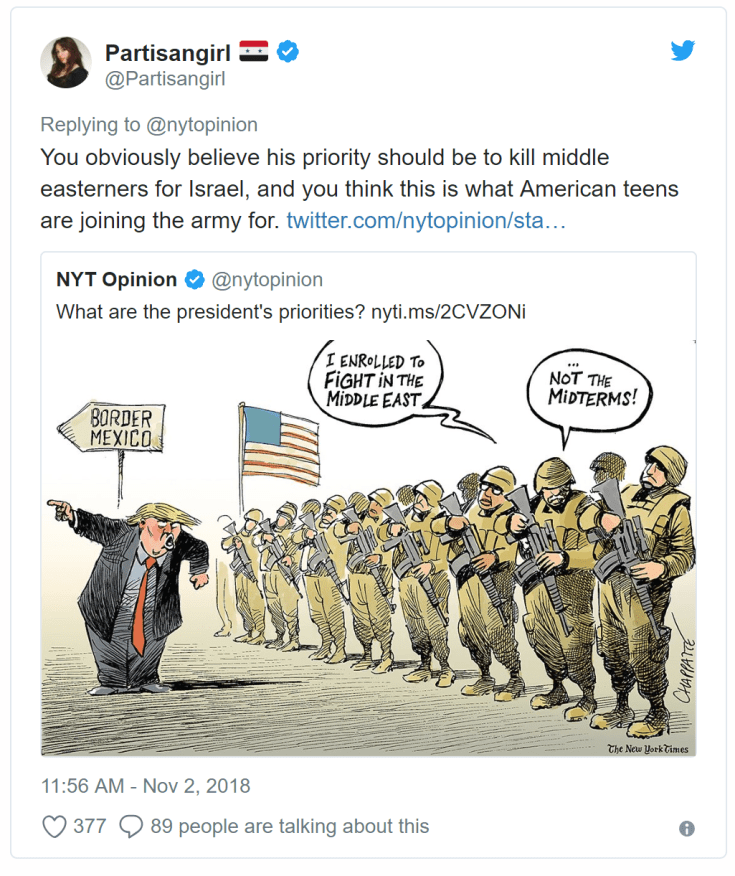The image size is (735, 876).
Task: Open the nyti.ms/2CVZONi link
Action: pos(448,311)
